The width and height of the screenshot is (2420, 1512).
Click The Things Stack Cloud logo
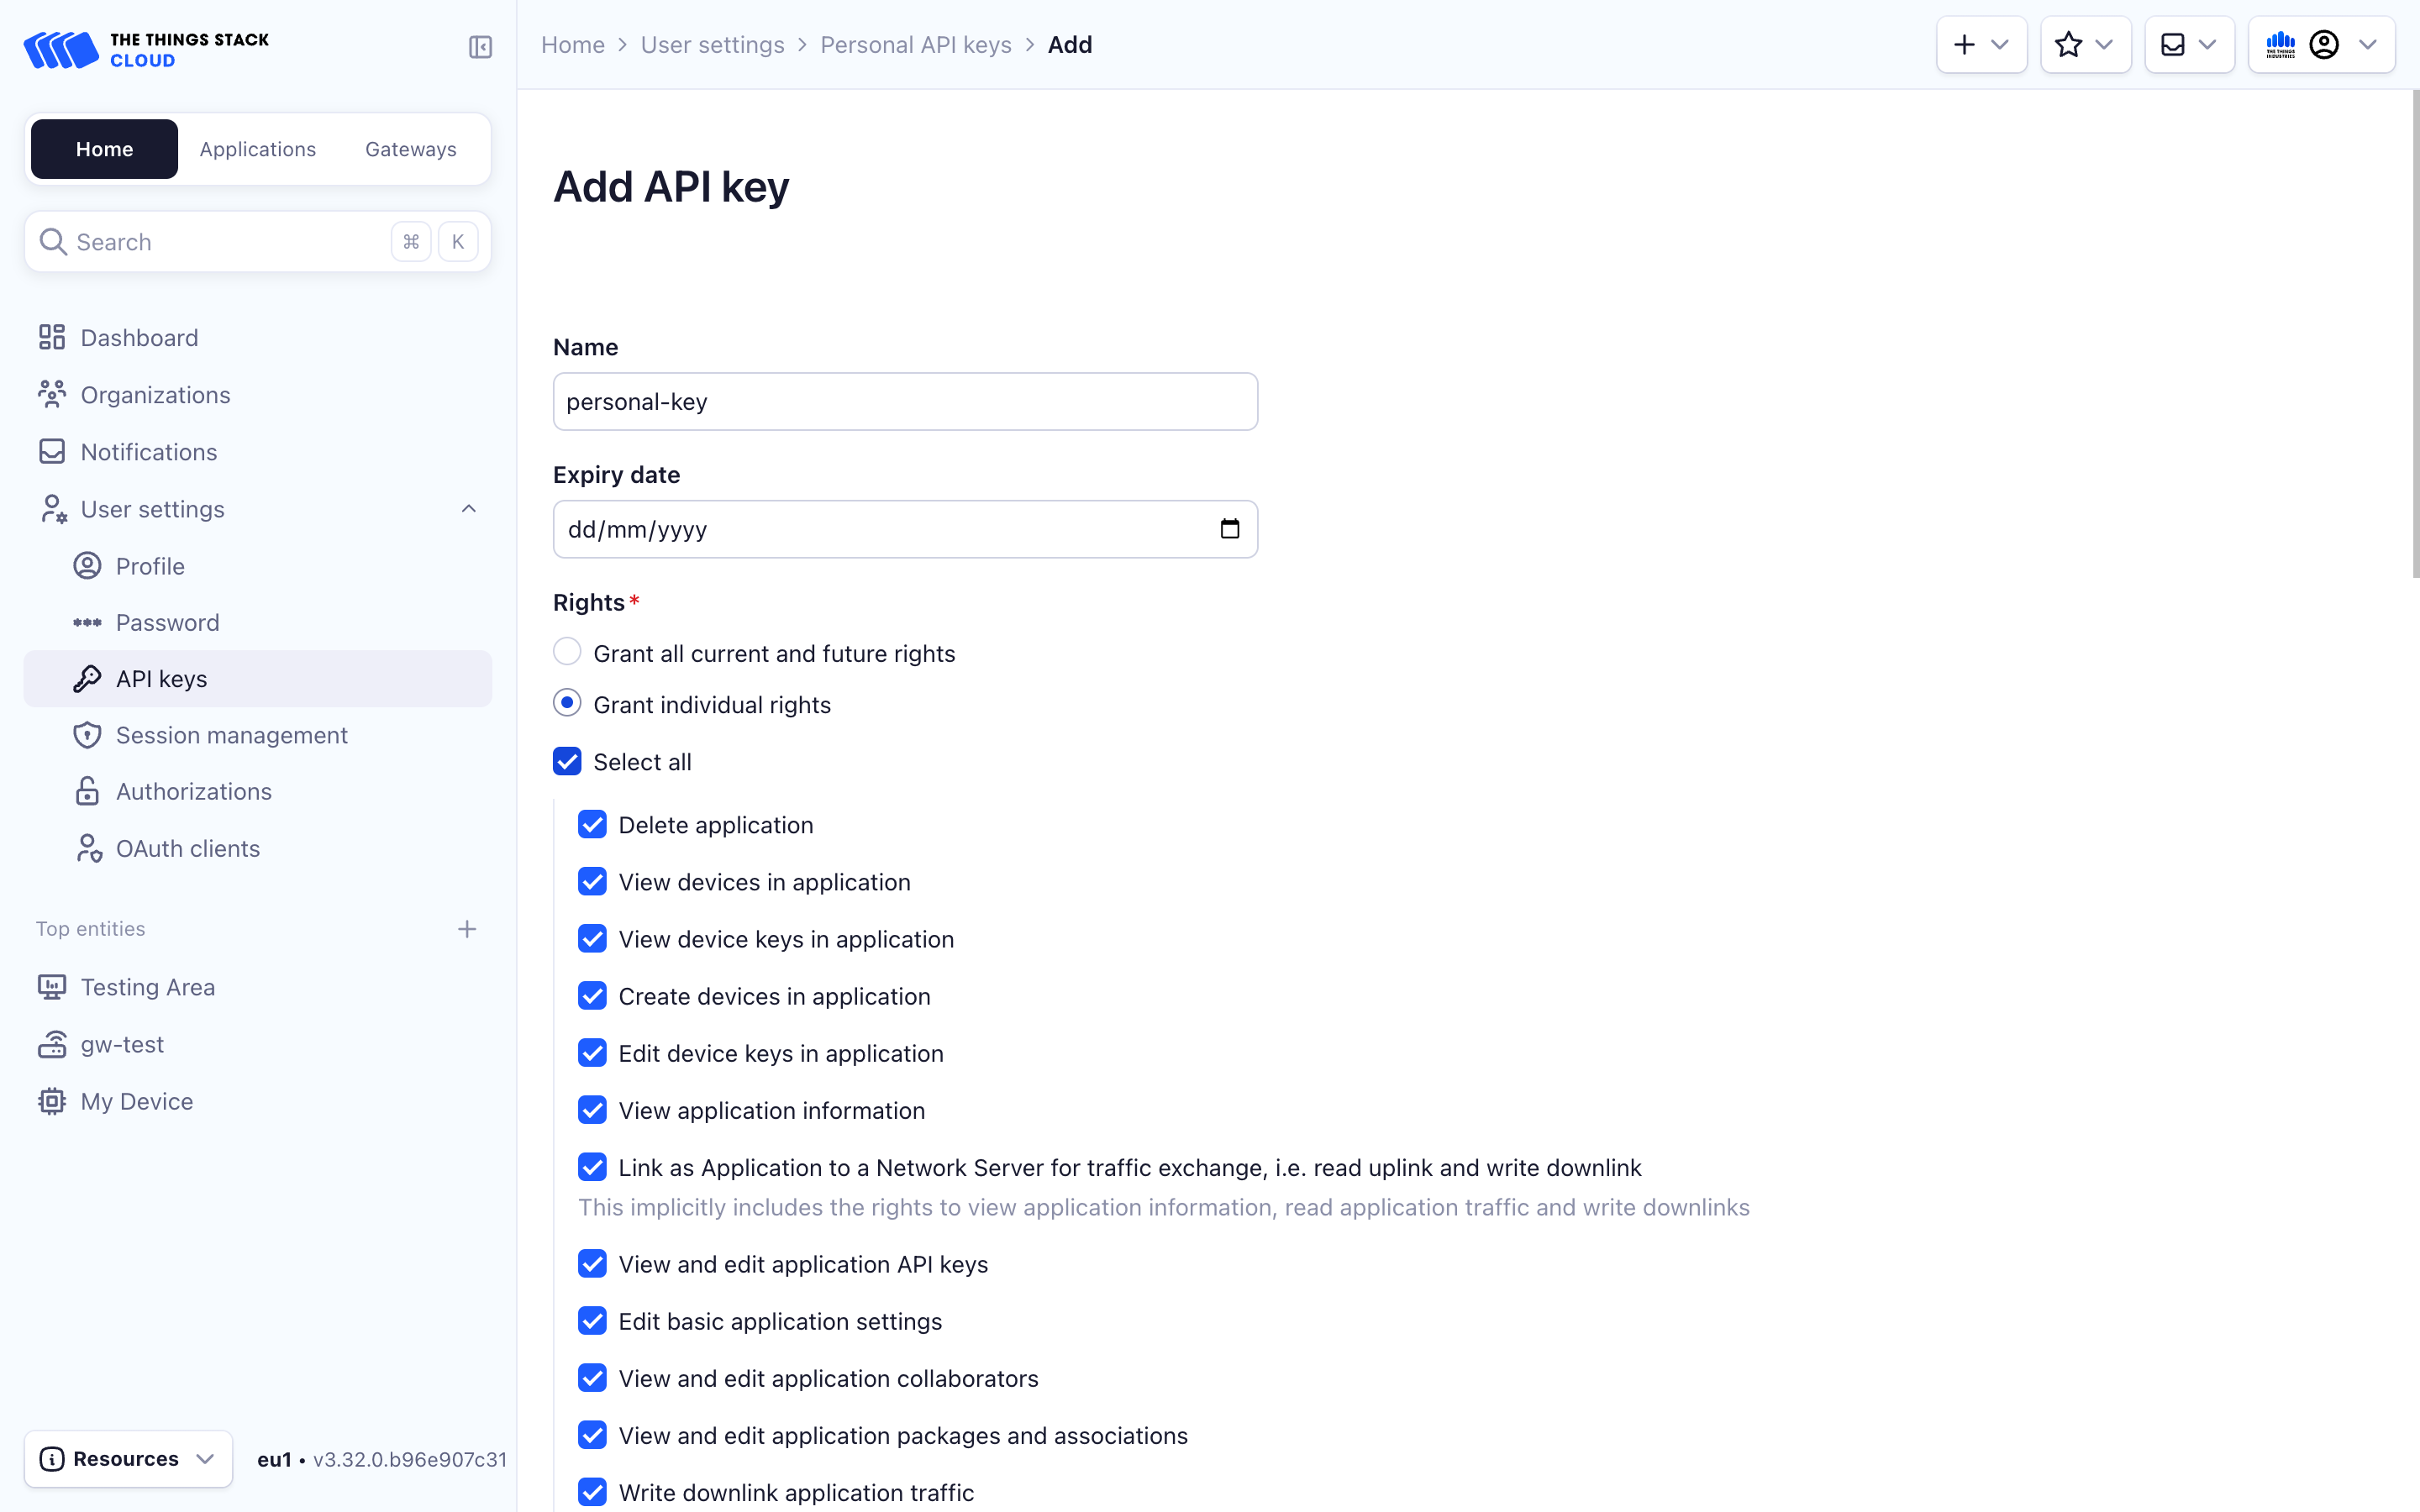click(x=146, y=49)
